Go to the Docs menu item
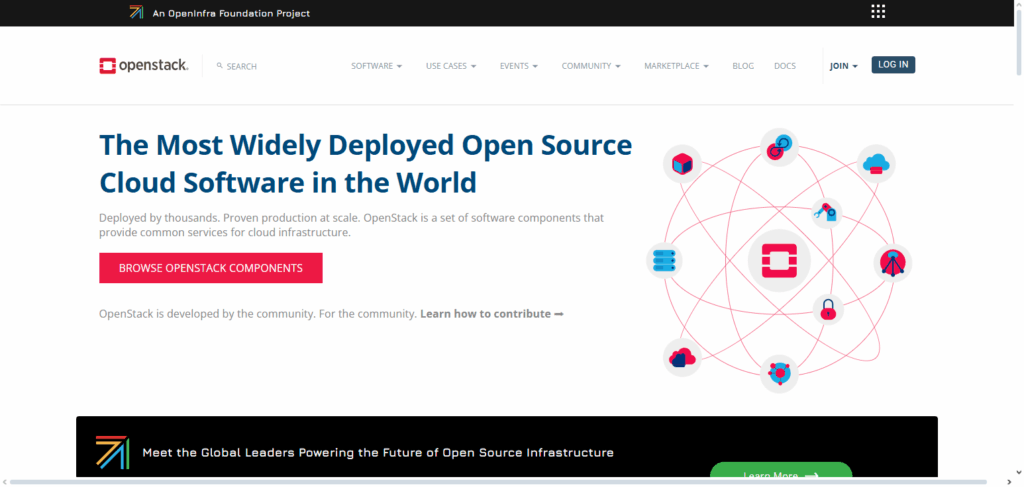The height and width of the screenshot is (487, 1024). coord(785,66)
